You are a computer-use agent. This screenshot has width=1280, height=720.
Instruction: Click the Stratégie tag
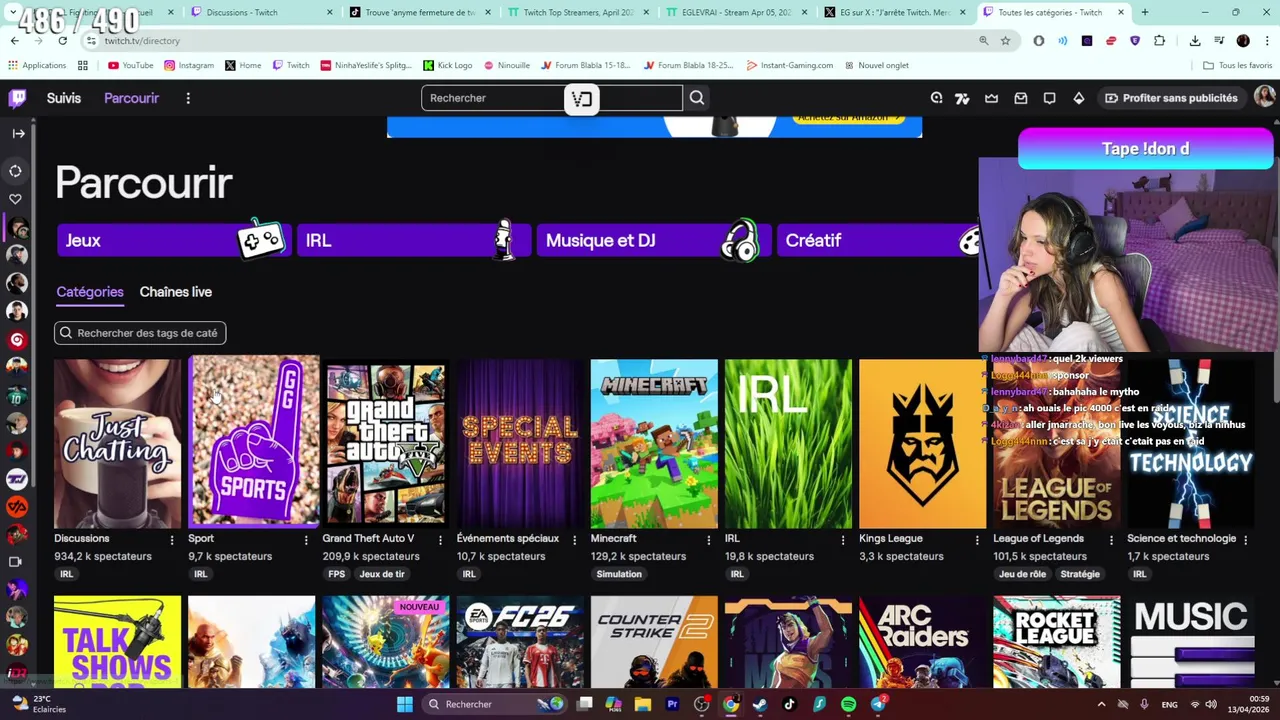[1080, 574]
